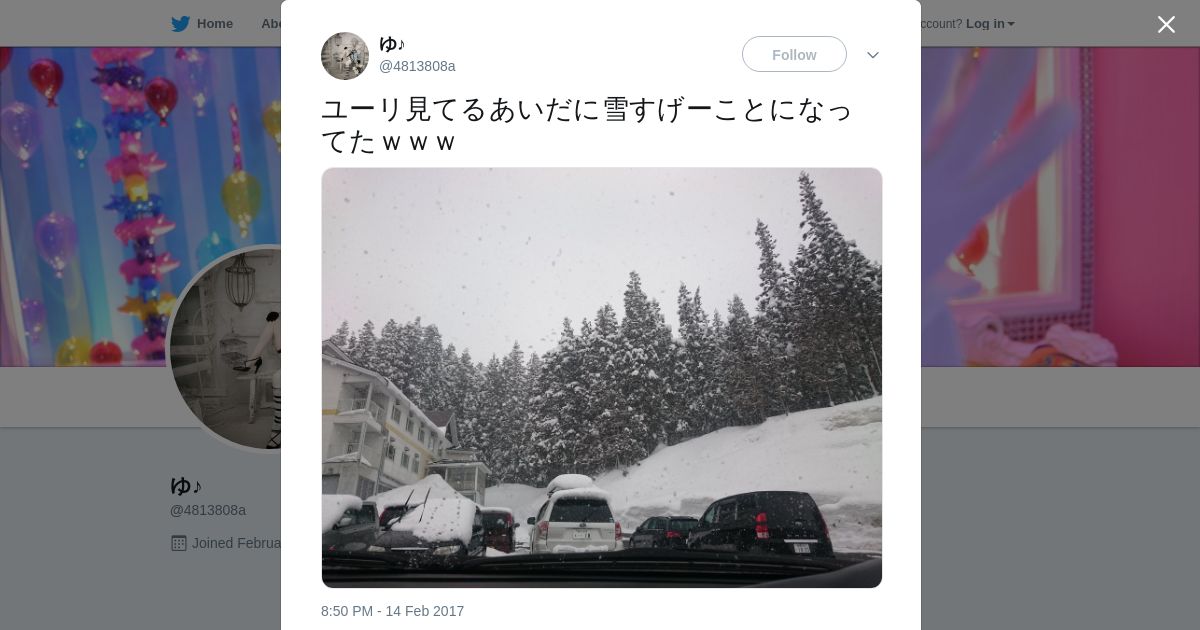Image resolution: width=1200 pixels, height=630 pixels.
Task: Click the display name ゆ♪ in tweet
Action: coord(392,44)
